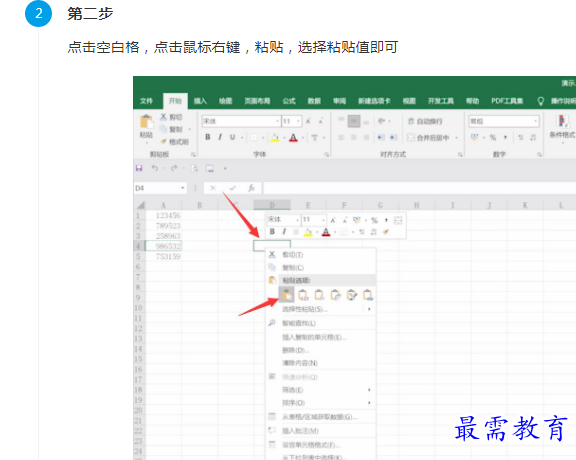Choose the Paste Link icon in context menu
The width and height of the screenshot is (576, 460).
pyautogui.click(x=368, y=295)
